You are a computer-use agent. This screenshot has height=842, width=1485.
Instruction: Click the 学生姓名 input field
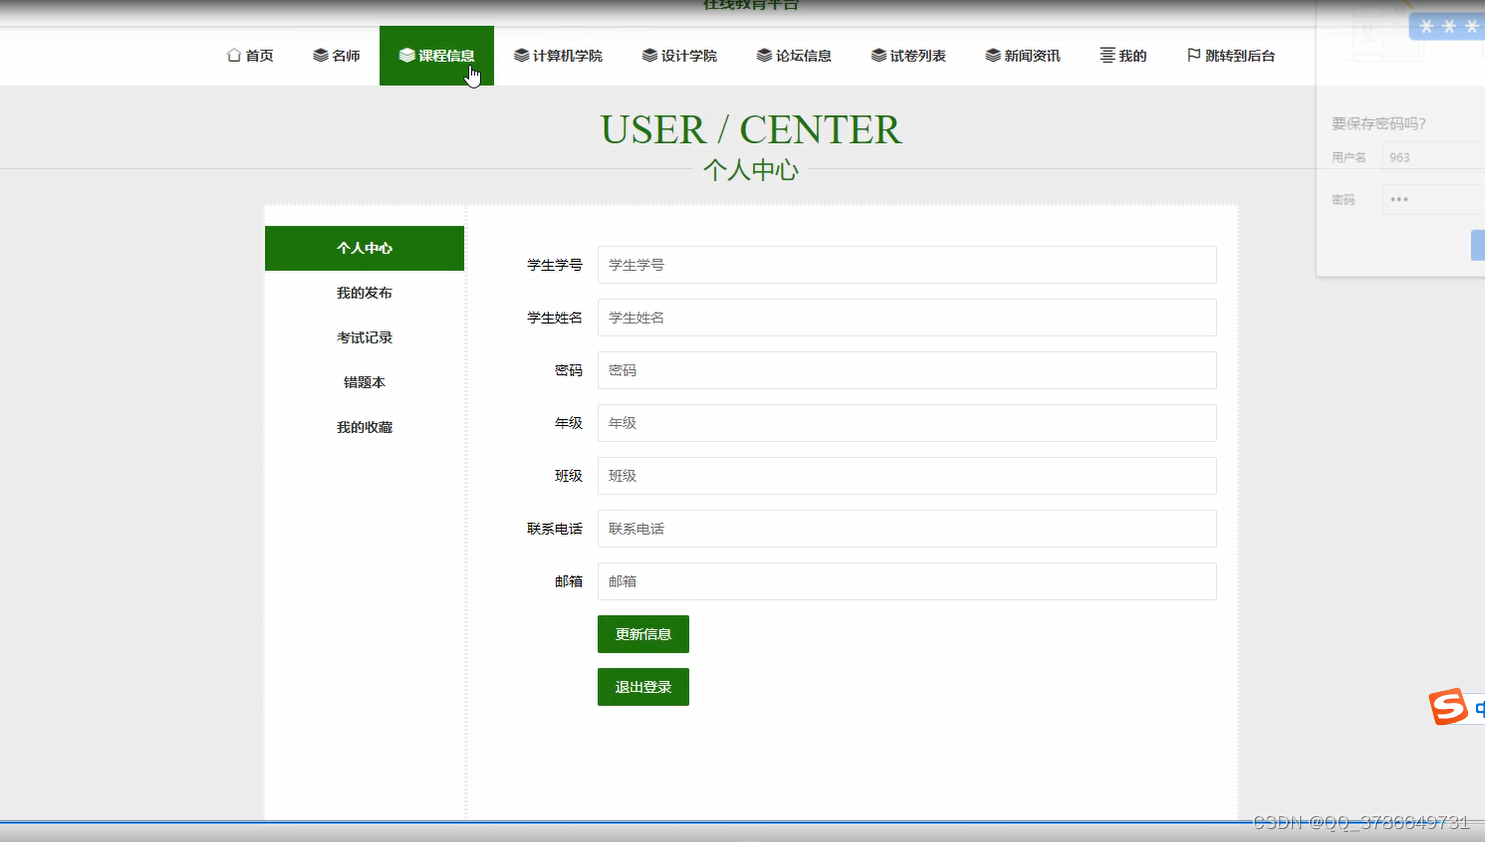(907, 318)
